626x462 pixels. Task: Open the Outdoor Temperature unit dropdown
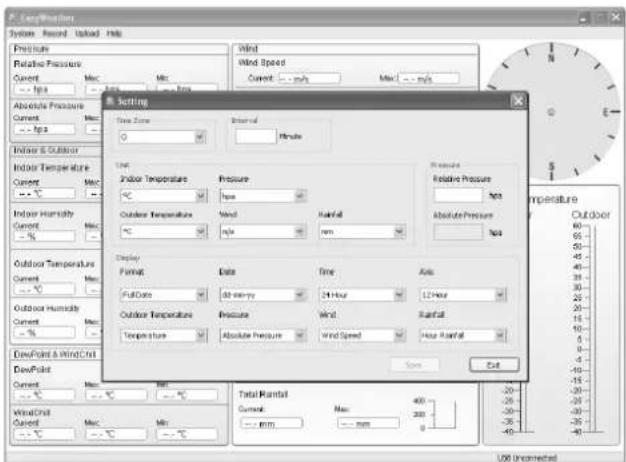tap(163, 232)
